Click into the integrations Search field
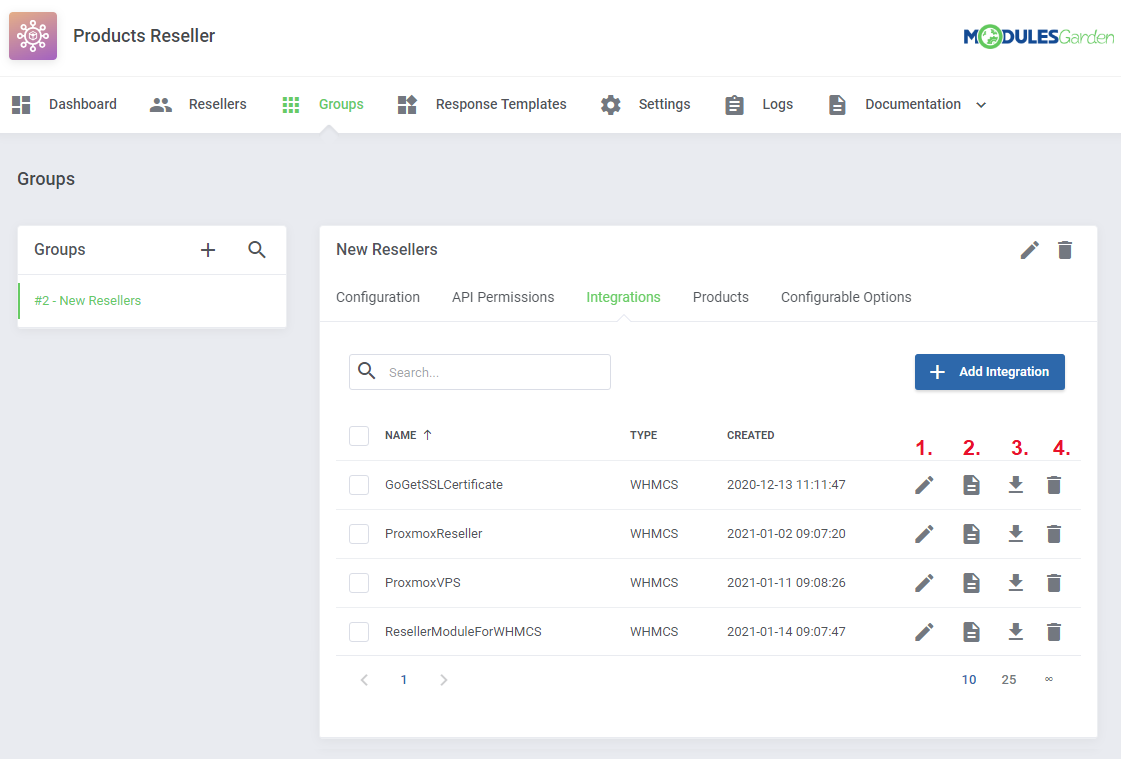This screenshot has width=1121, height=759. (480, 372)
